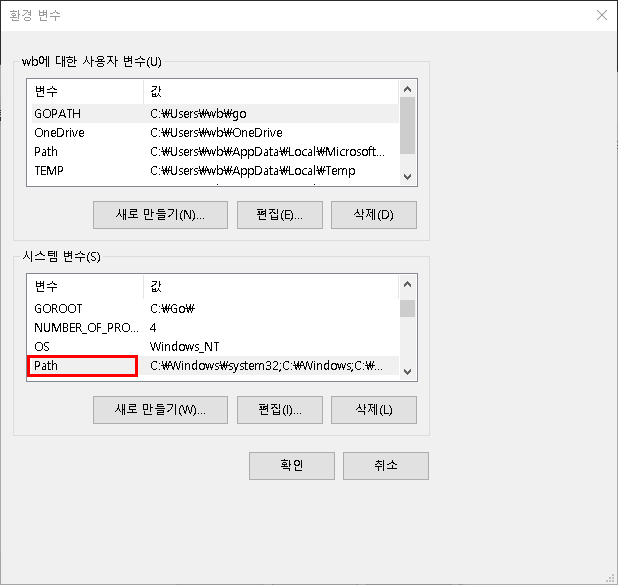Screen dimensions: 618x585
Task: Click the value C:\Users\wb\OneDrive
Action: [x=216, y=133]
